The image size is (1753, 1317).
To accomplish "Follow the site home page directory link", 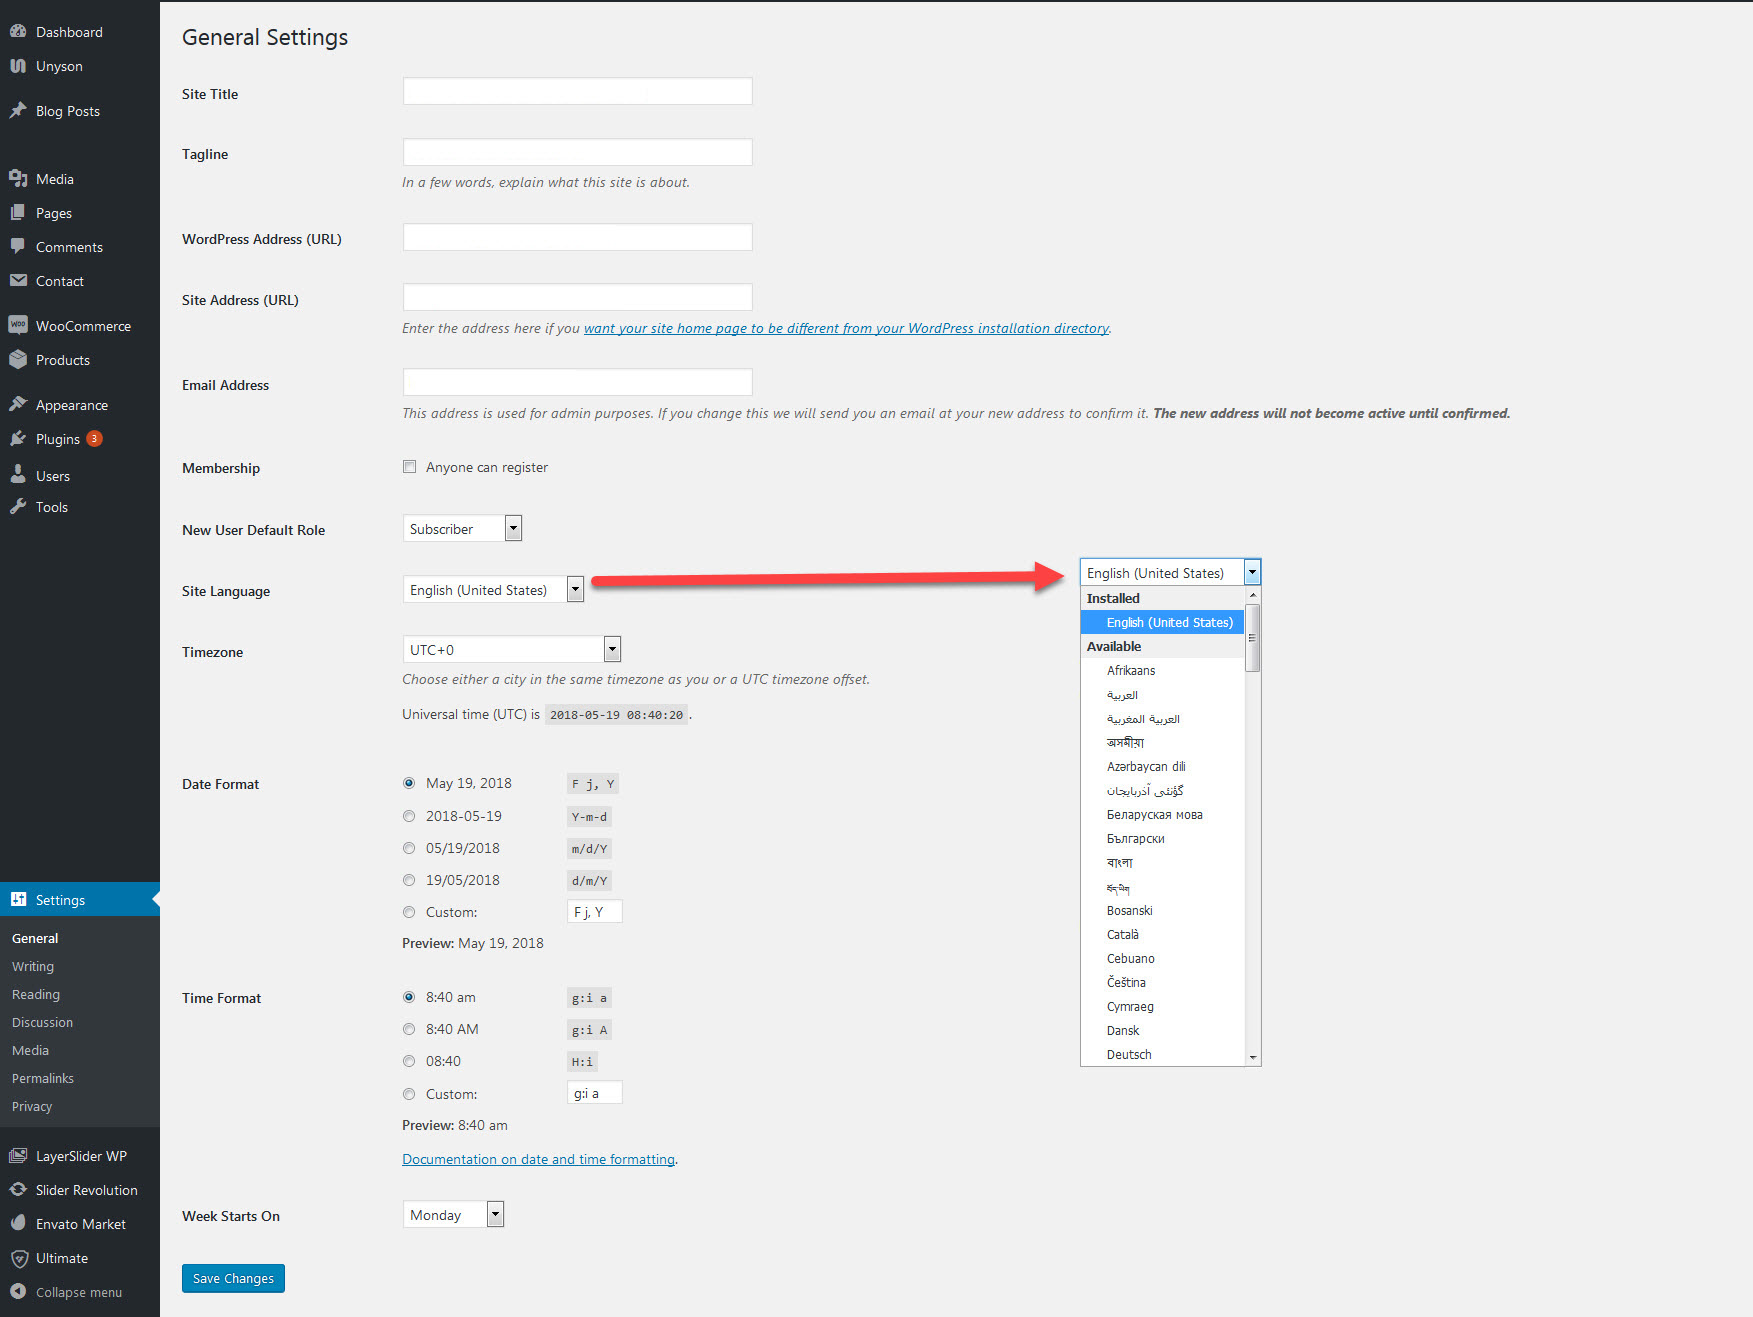I will [846, 328].
